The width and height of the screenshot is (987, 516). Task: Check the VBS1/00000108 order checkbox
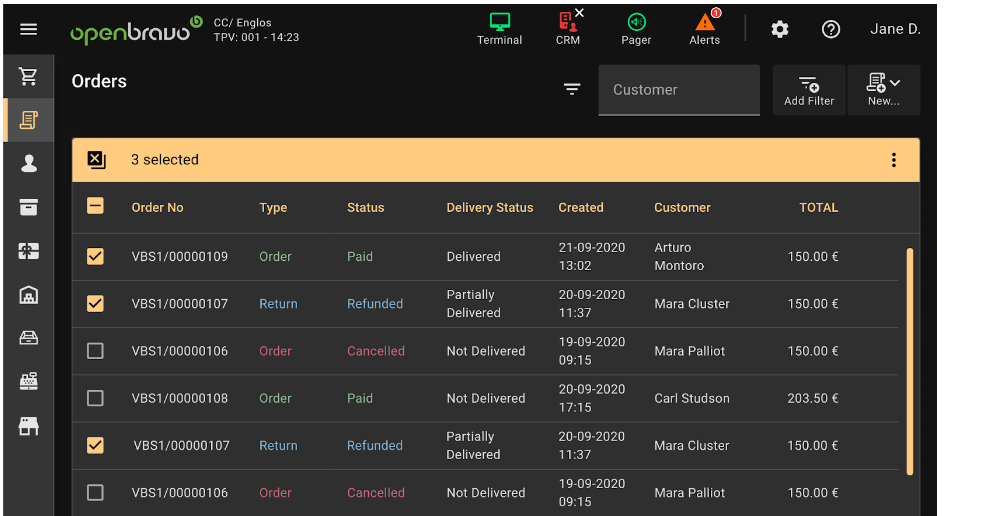click(x=95, y=398)
